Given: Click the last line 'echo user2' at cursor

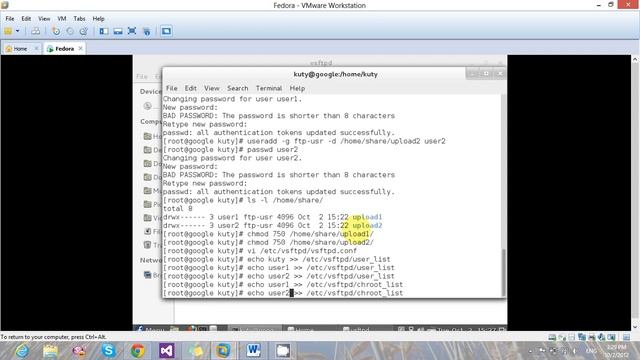Looking at the screenshot, I should click(283, 293).
